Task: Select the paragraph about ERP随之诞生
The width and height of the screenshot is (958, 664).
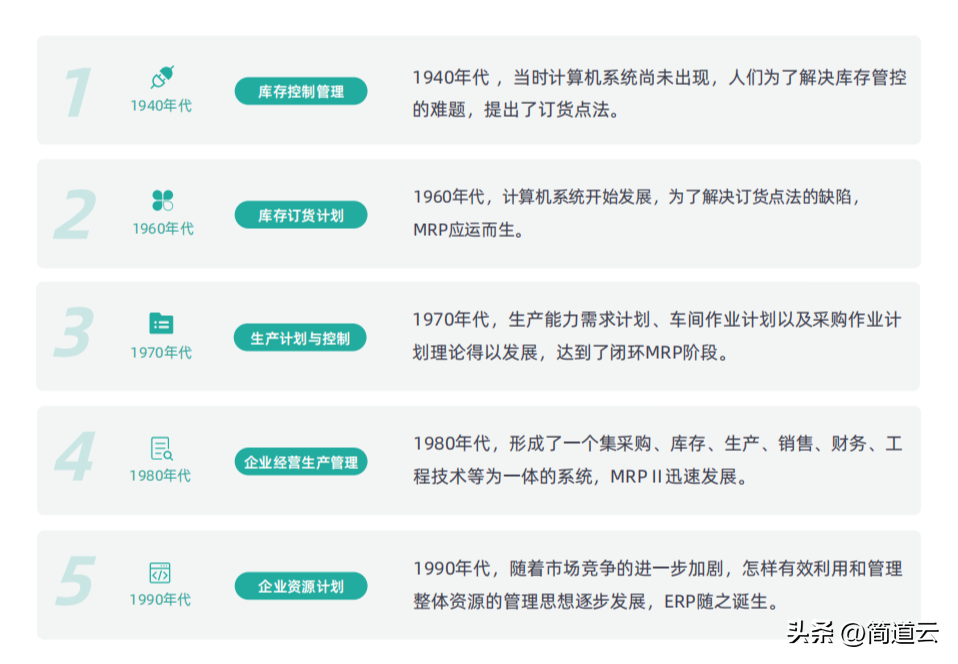Action: point(657,584)
